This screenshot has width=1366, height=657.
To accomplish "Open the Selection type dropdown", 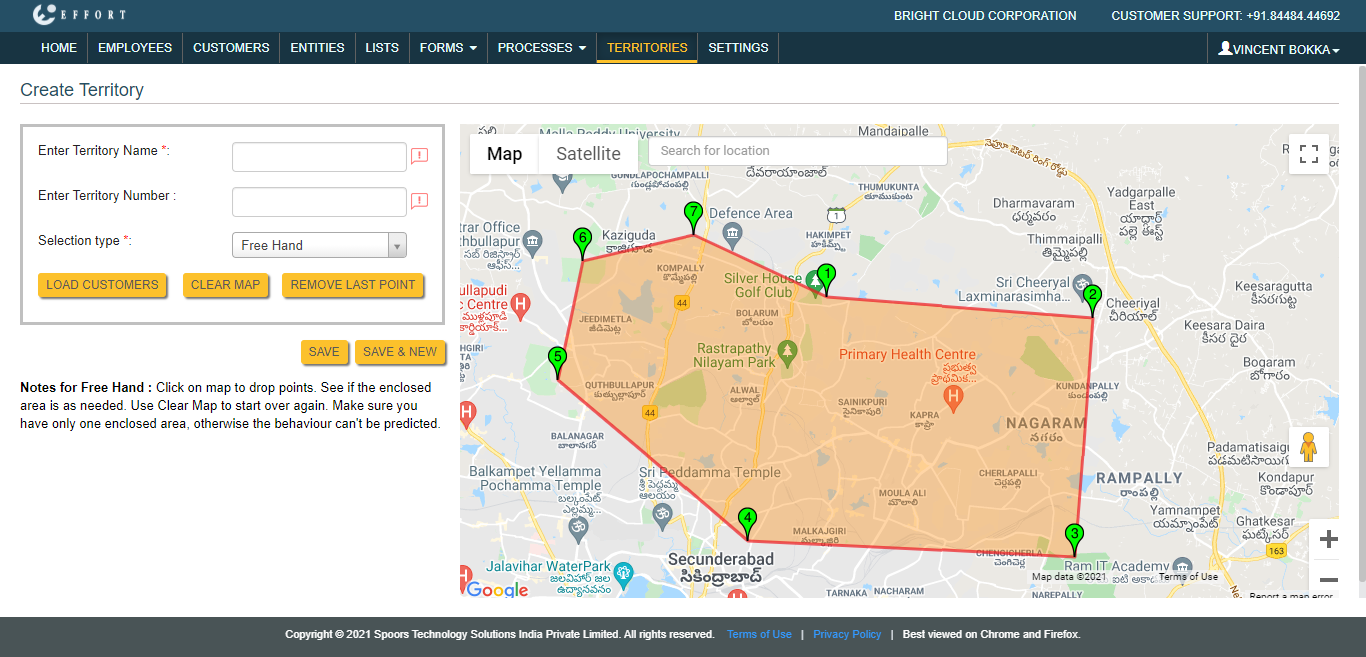I will pyautogui.click(x=319, y=245).
